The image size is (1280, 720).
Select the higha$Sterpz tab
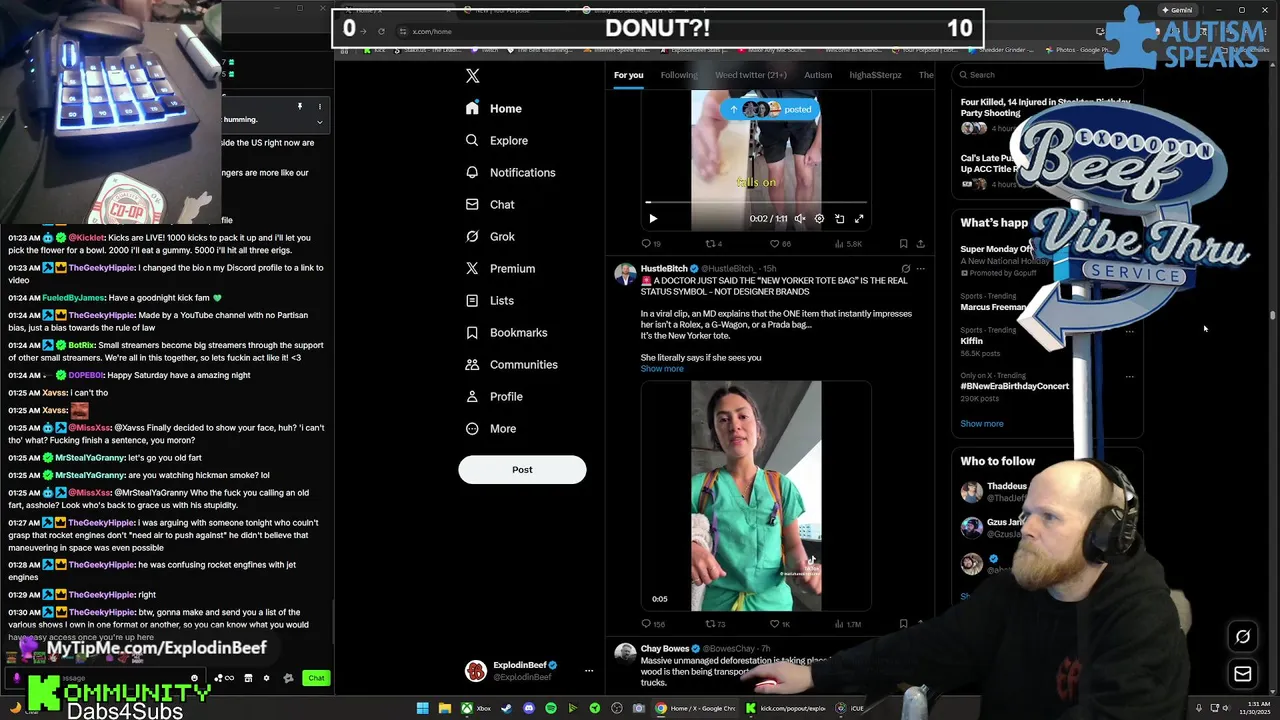[875, 75]
